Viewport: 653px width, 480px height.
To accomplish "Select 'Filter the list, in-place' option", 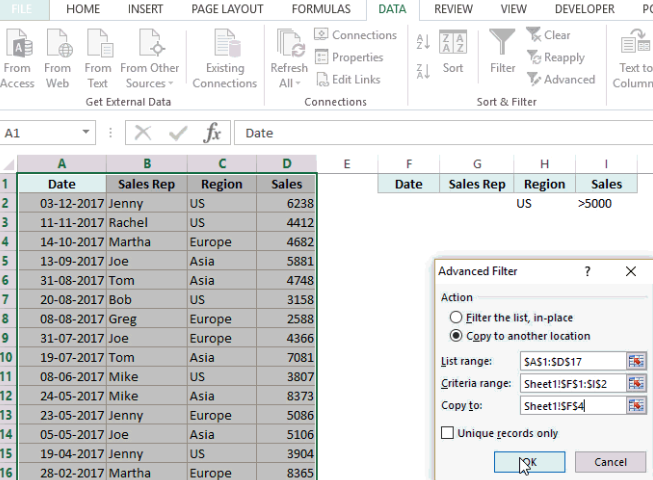I will tap(456, 317).
